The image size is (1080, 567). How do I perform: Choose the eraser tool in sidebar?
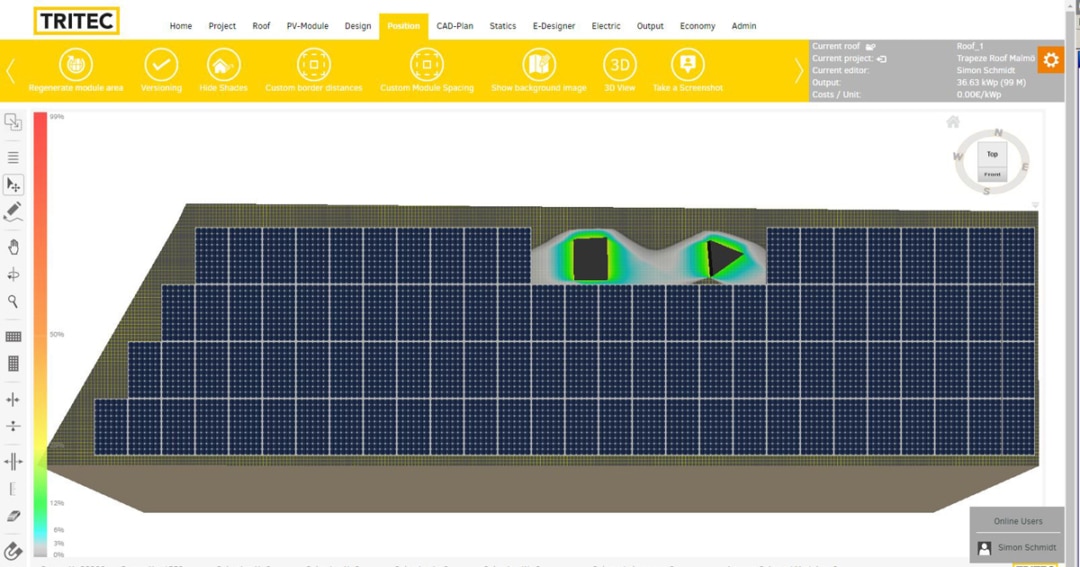click(x=13, y=516)
